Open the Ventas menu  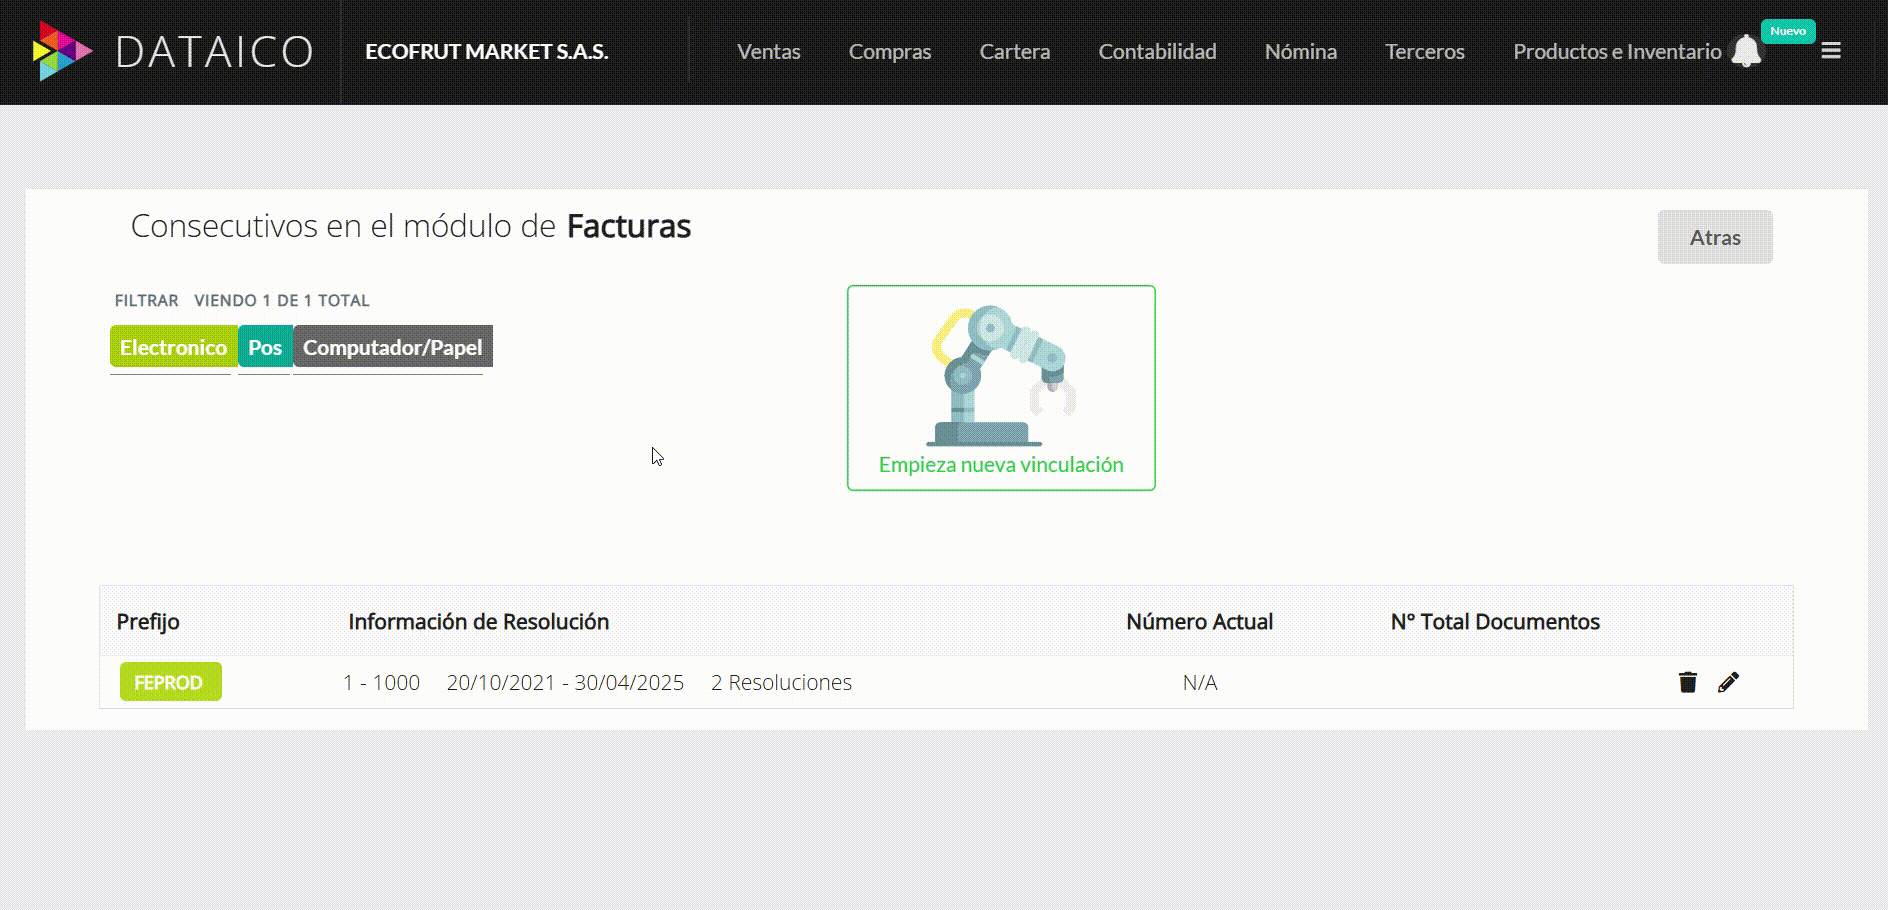click(768, 51)
